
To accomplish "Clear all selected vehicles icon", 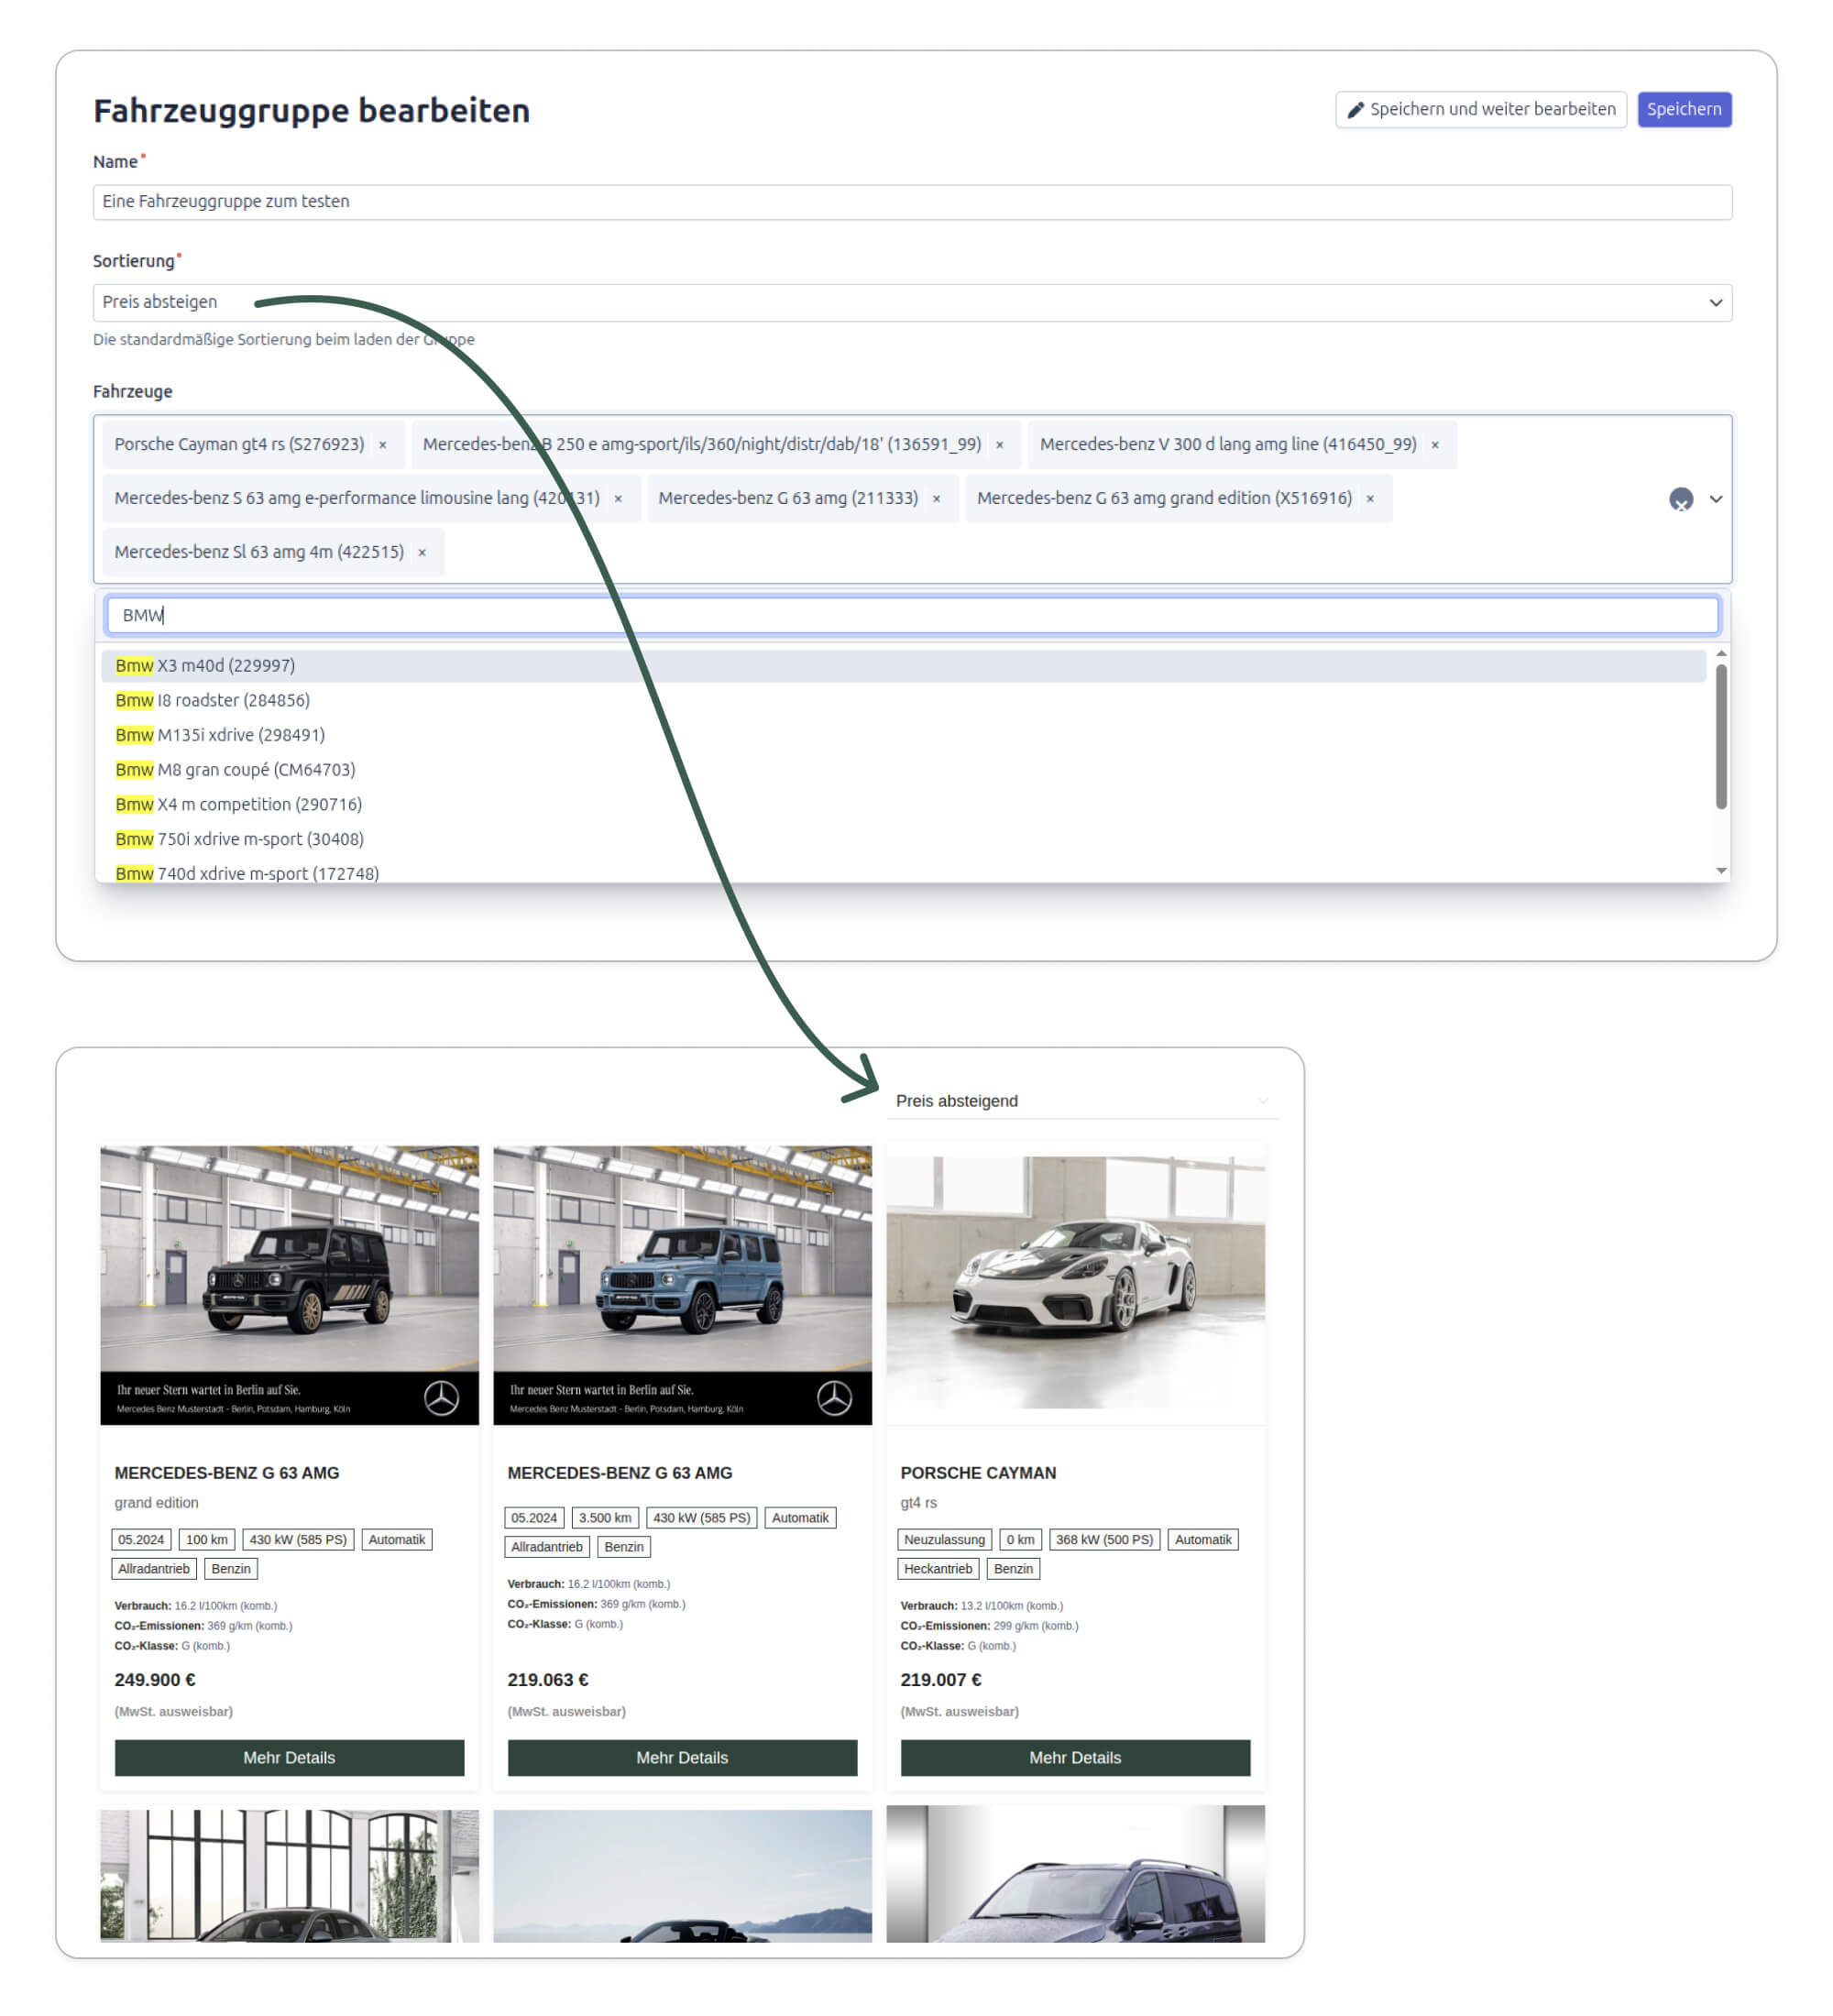I will pos(1681,499).
